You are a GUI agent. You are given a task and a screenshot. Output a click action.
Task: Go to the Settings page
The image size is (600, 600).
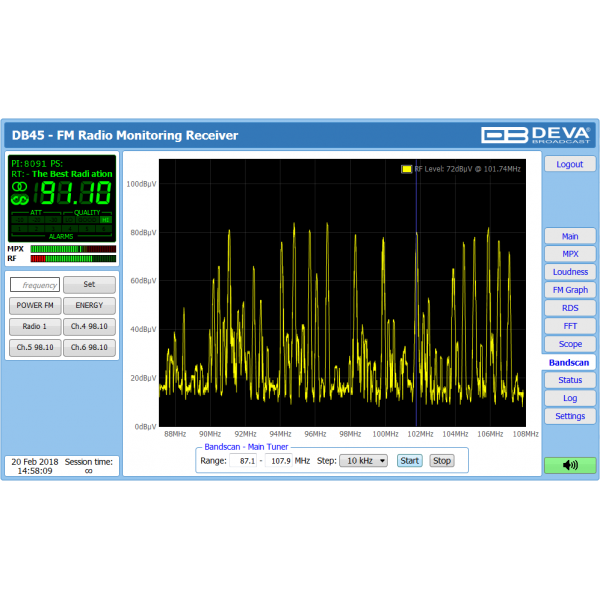[x=570, y=416]
